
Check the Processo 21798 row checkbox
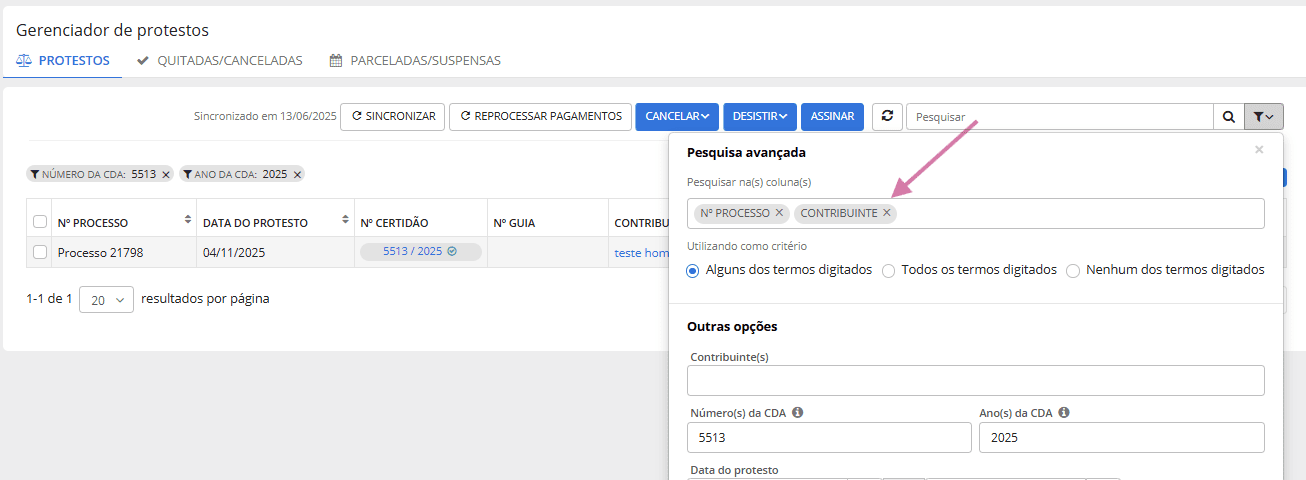[40, 252]
